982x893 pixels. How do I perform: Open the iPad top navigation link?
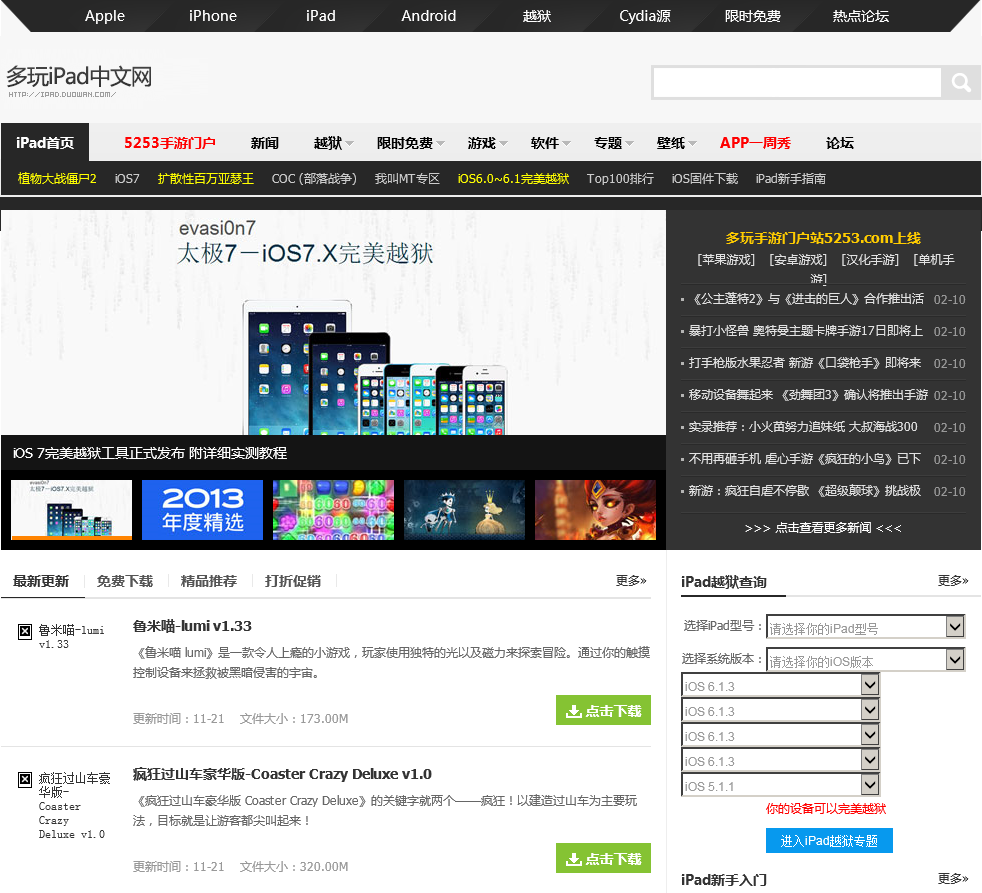pyautogui.click(x=321, y=16)
